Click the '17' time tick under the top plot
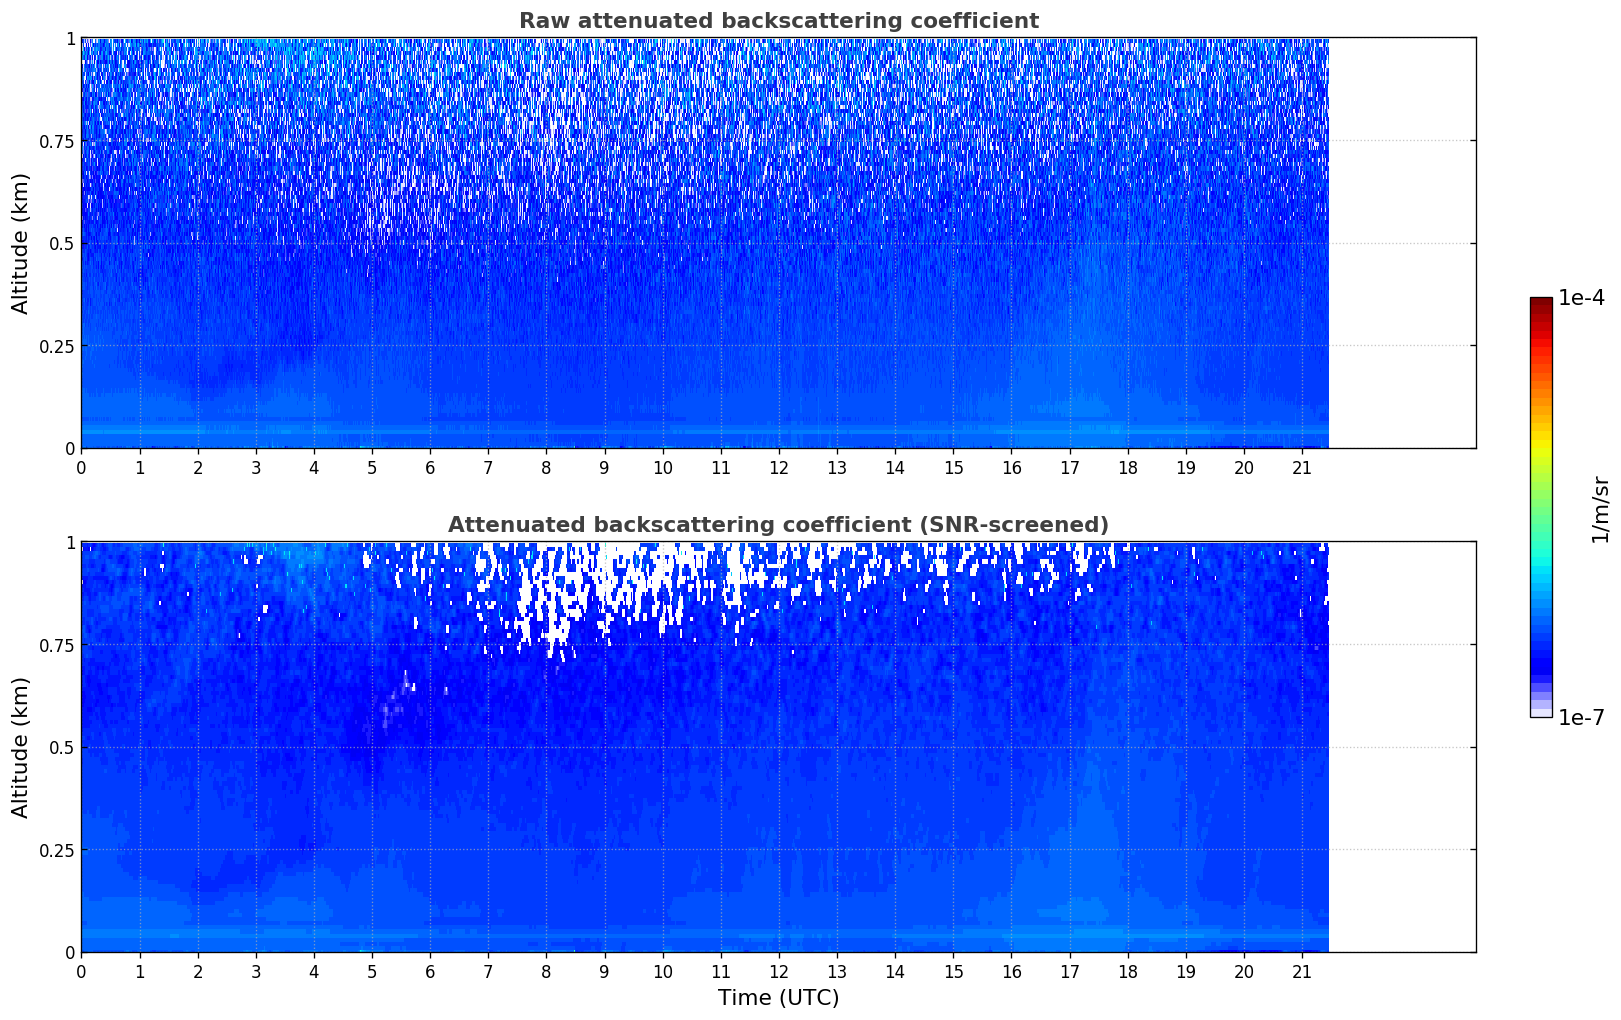Viewport: 1621px width, 1020px height. point(1070,468)
